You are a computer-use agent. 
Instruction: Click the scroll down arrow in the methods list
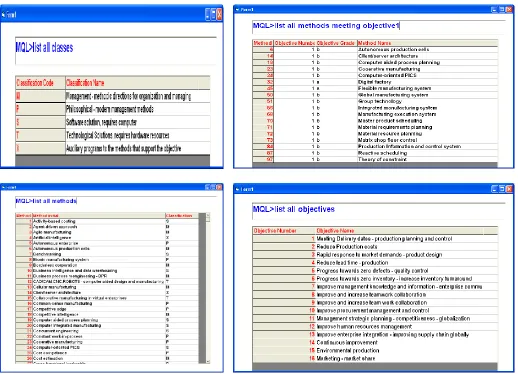click(x=208, y=361)
